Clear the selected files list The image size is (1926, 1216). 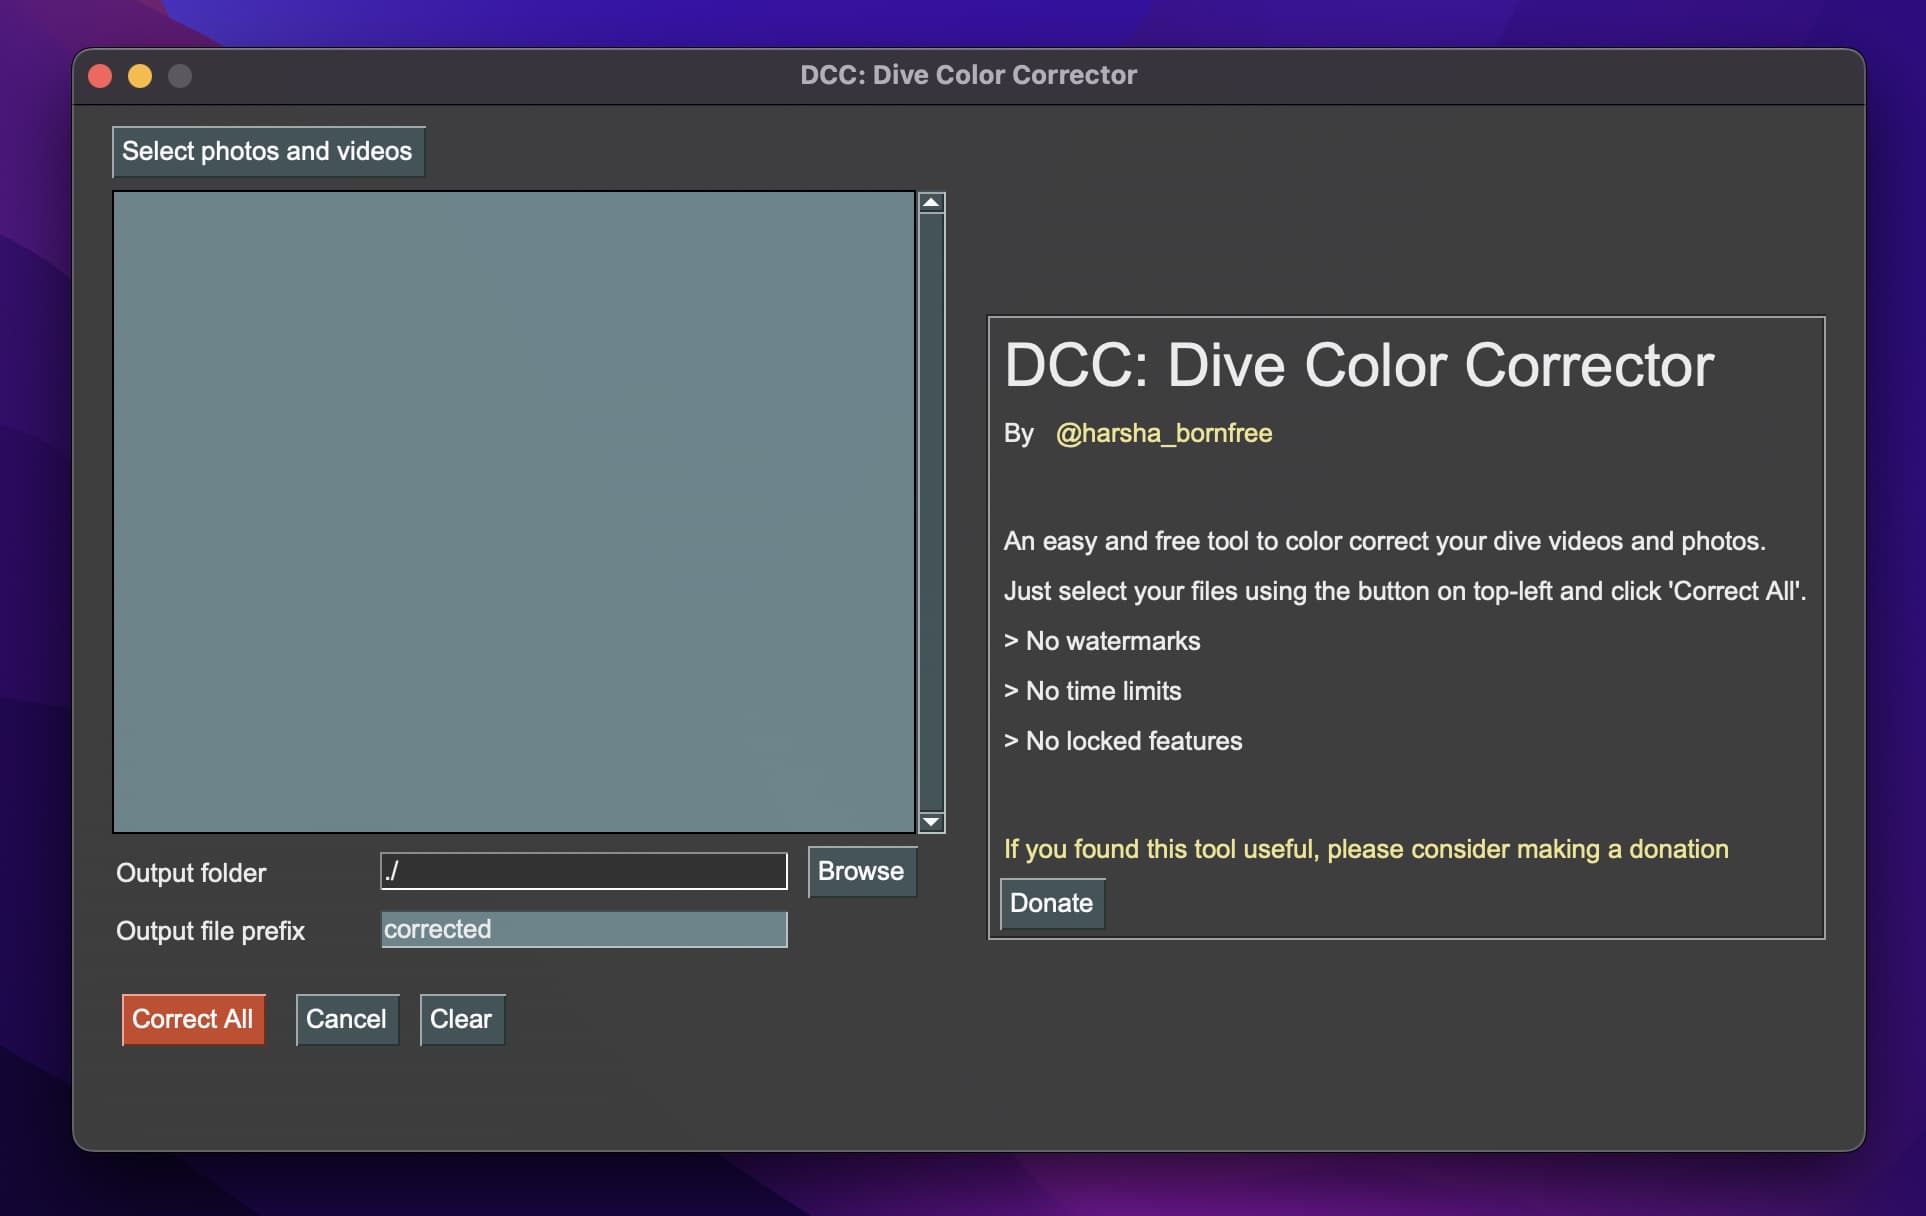click(x=460, y=1019)
